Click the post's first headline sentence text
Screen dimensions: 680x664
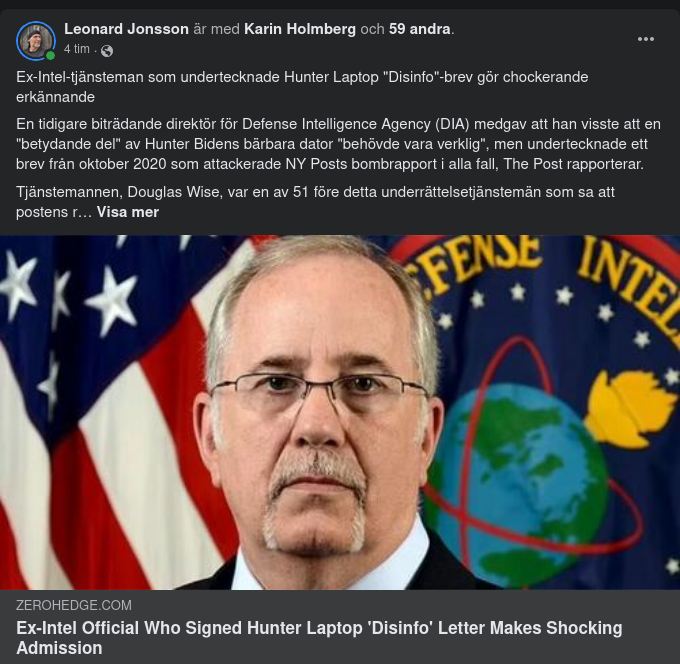[302, 87]
